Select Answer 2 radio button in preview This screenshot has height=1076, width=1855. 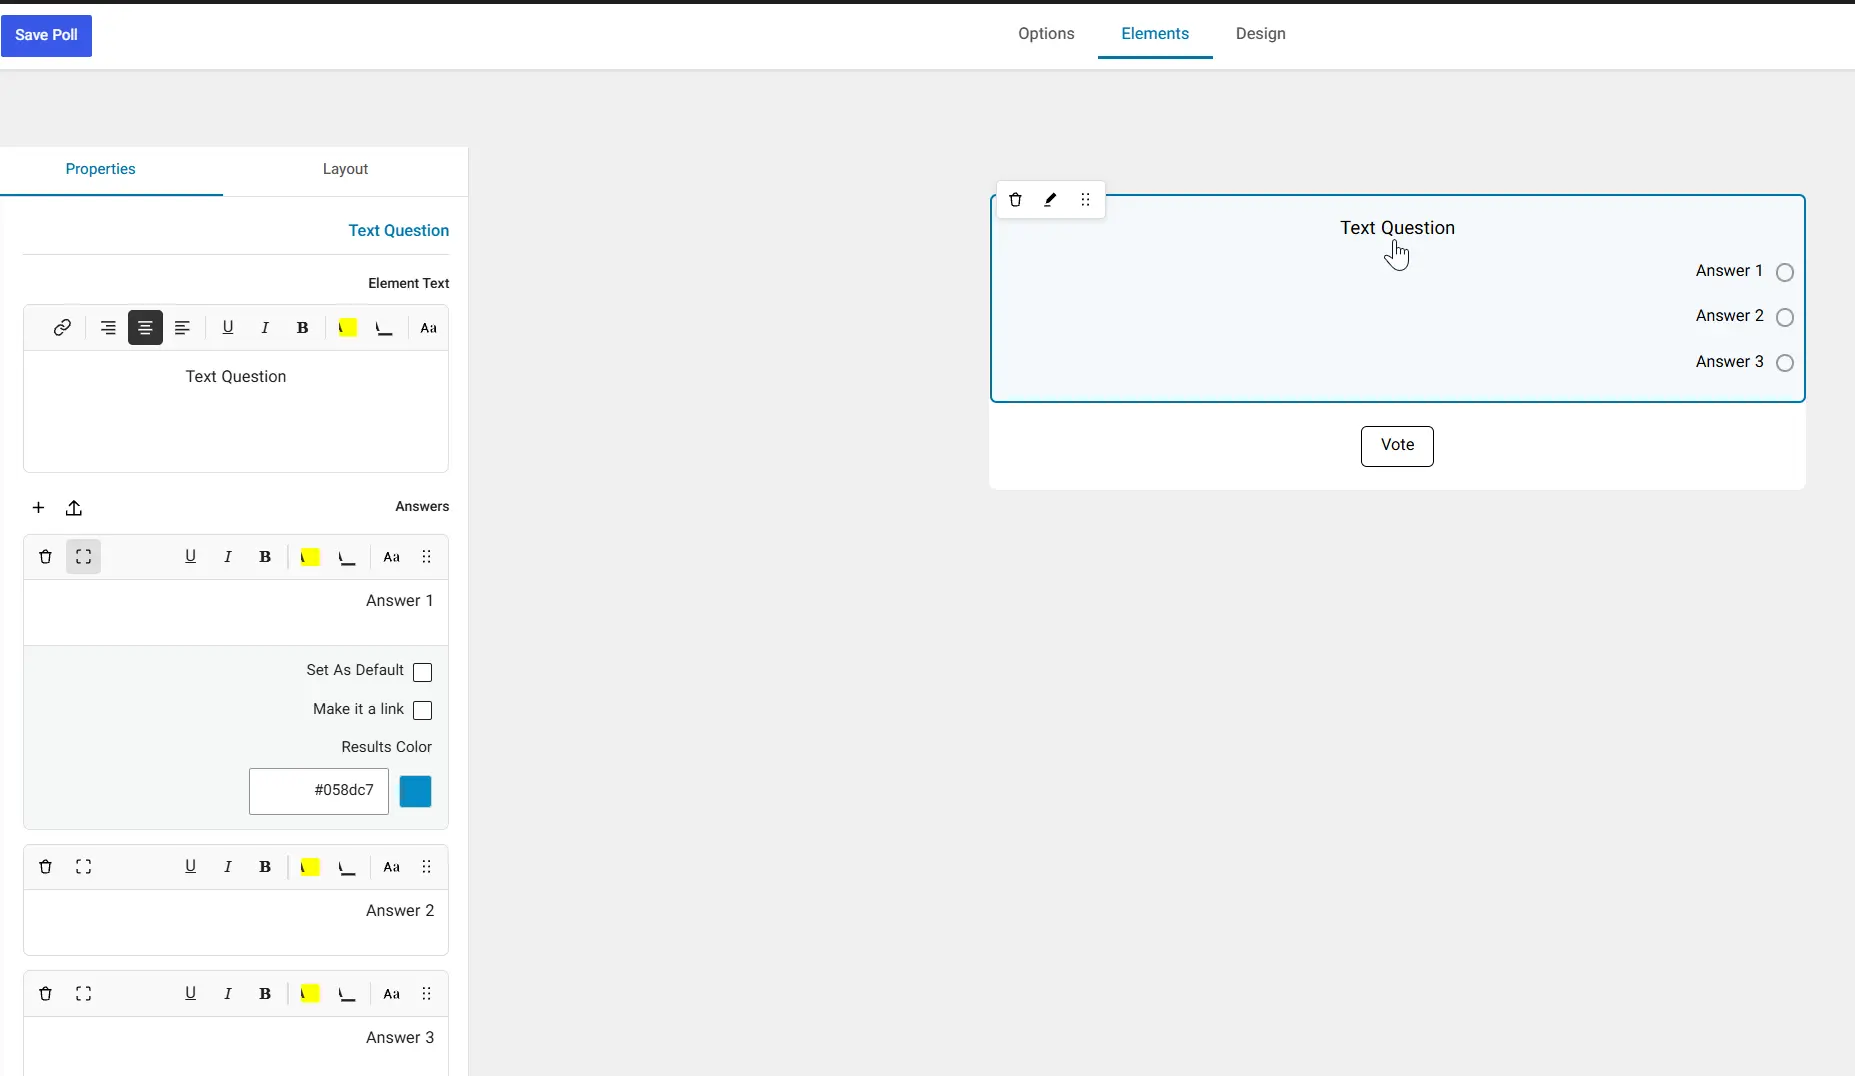pyautogui.click(x=1785, y=317)
